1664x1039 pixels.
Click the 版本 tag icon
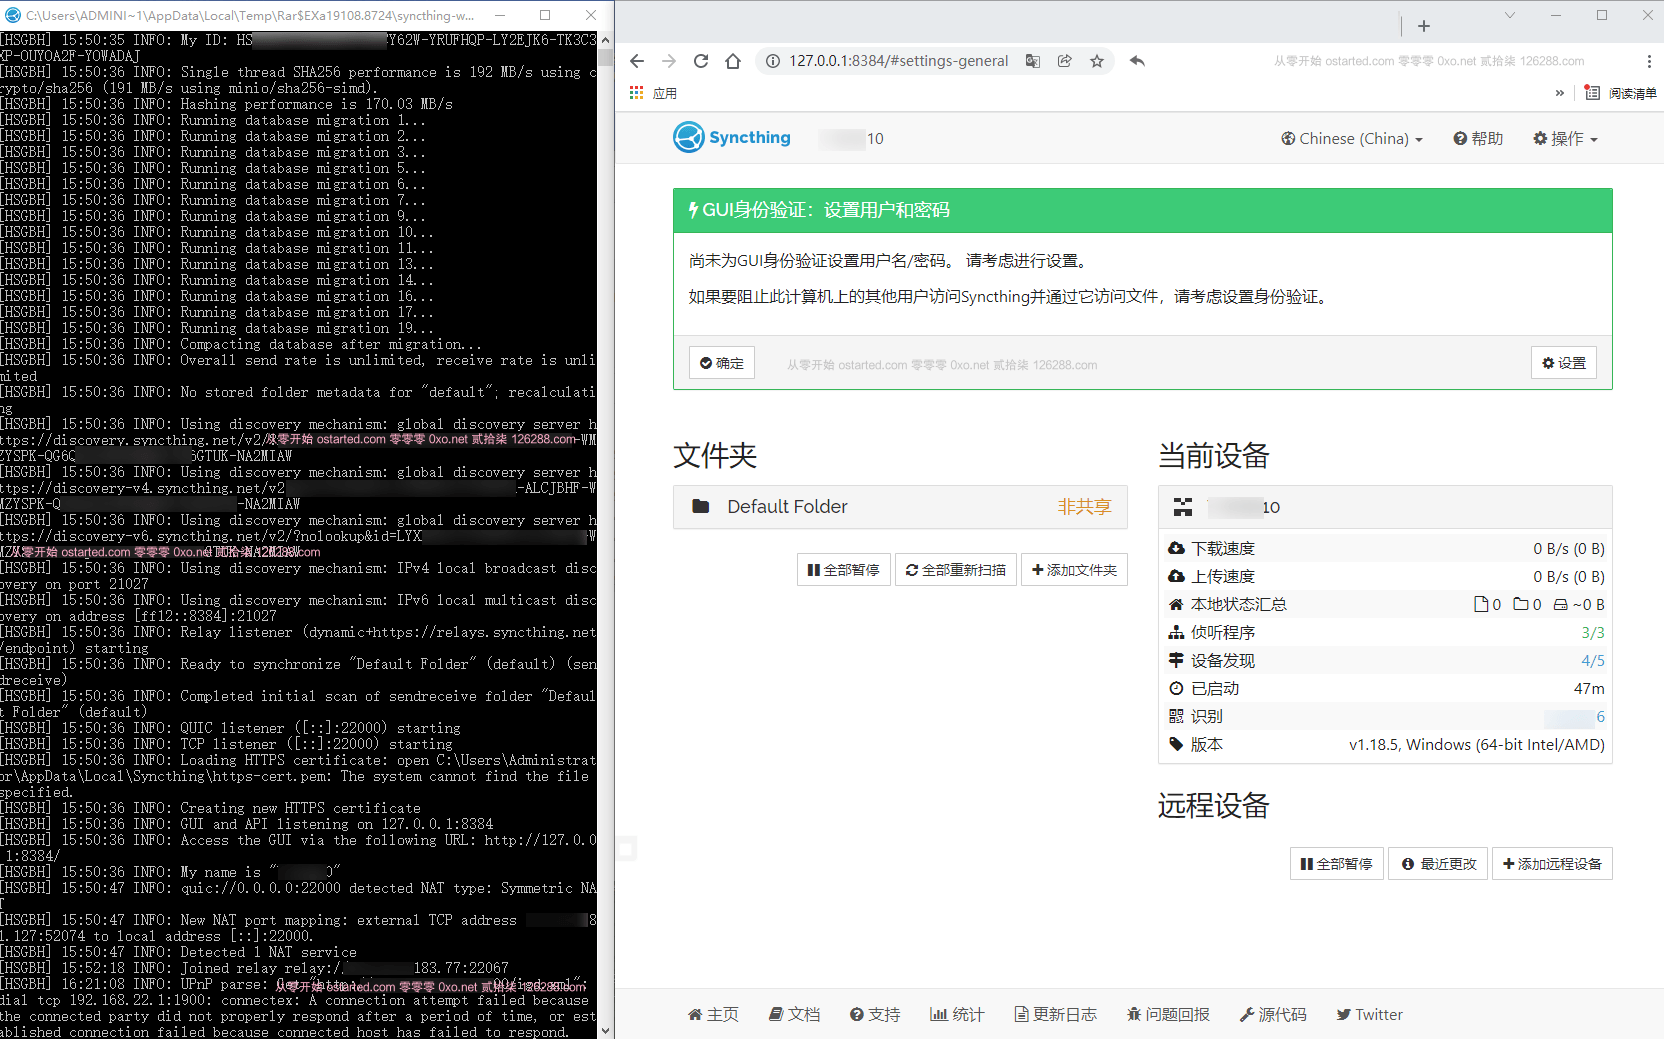tap(1176, 744)
